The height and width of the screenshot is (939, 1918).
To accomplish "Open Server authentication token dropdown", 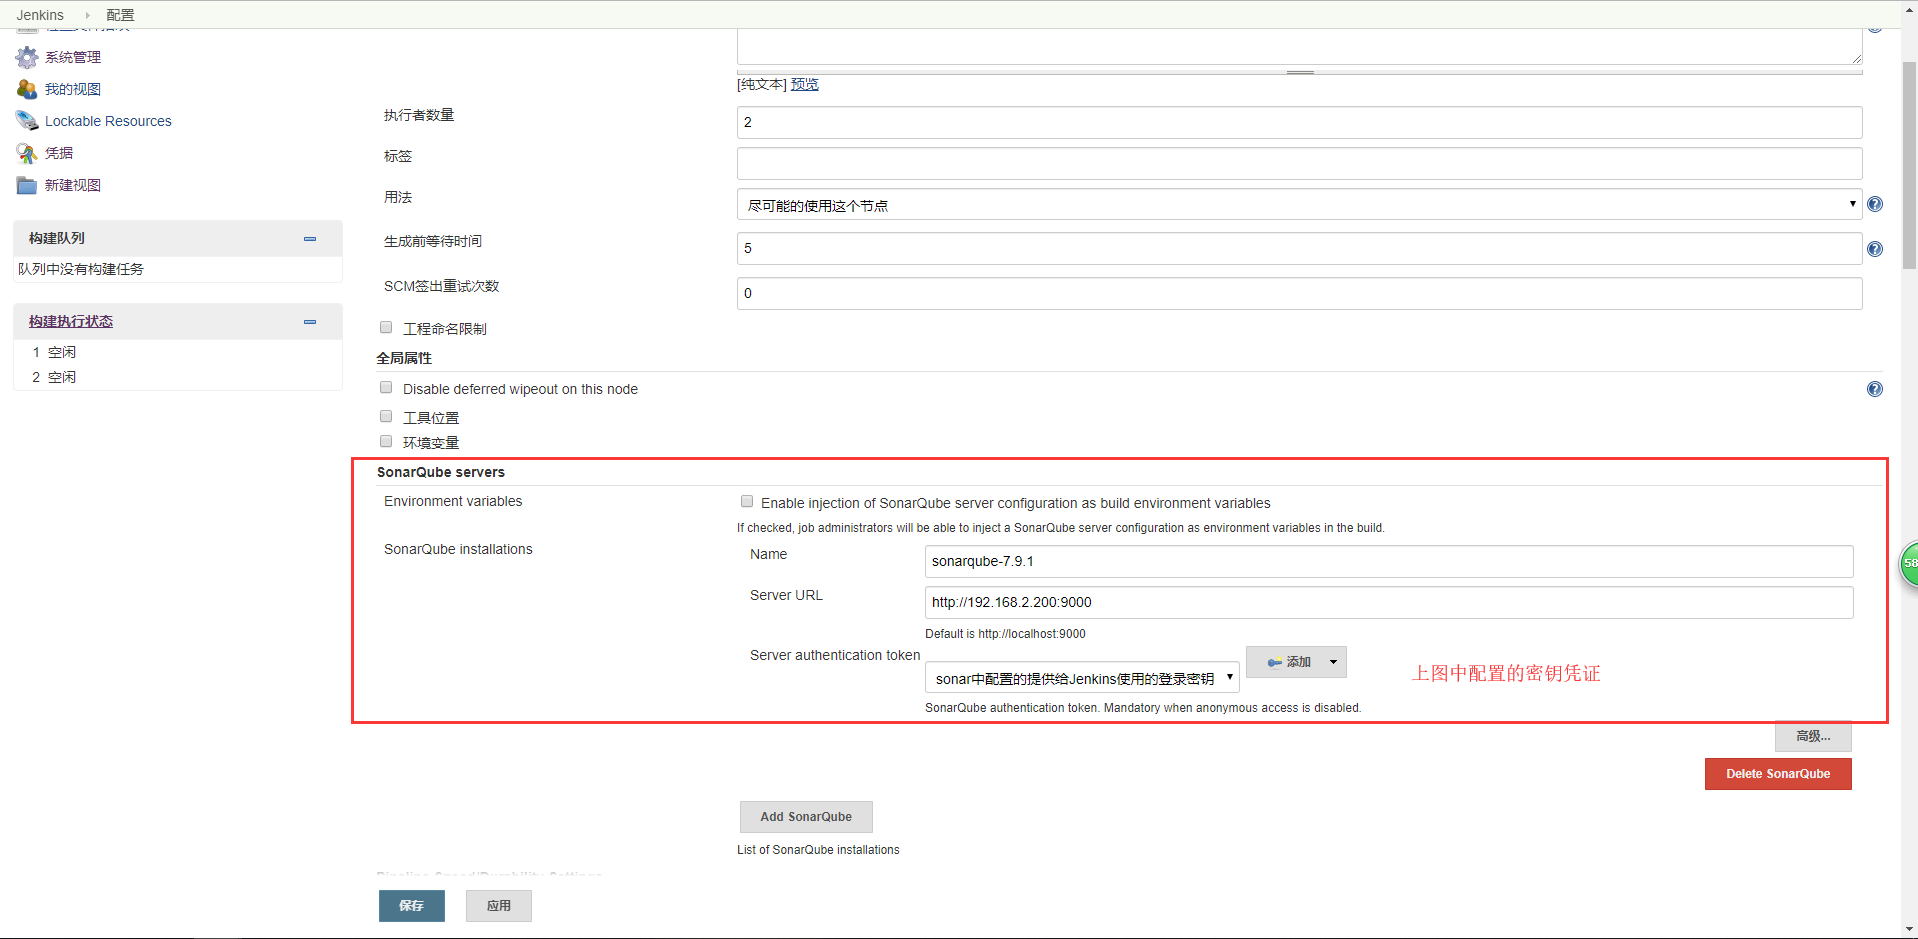I will 1082,677.
